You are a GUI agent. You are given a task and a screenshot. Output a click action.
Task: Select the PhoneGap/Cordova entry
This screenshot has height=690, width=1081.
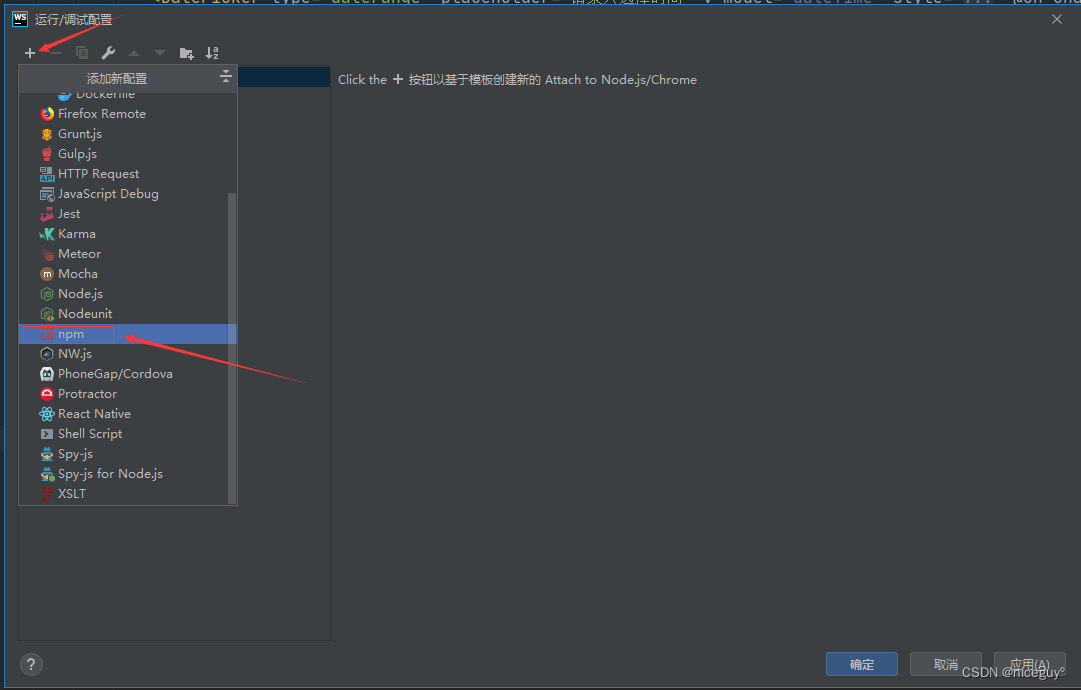pyautogui.click(x=128, y=374)
